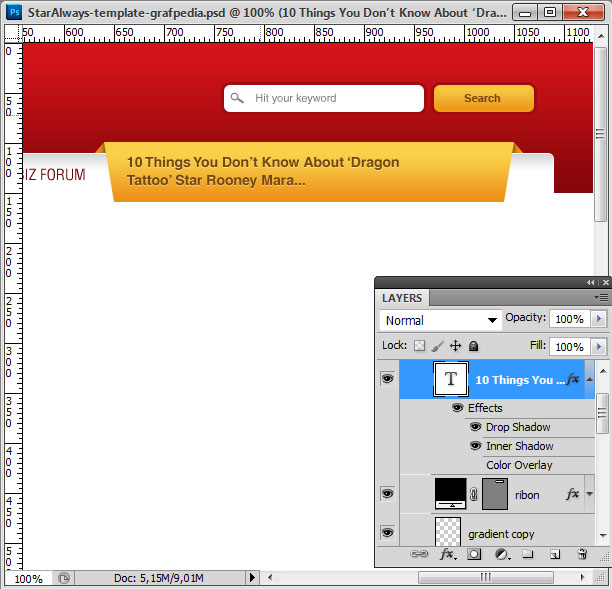Hide the gradient copy layer
This screenshot has height=589, width=612.
(388, 532)
